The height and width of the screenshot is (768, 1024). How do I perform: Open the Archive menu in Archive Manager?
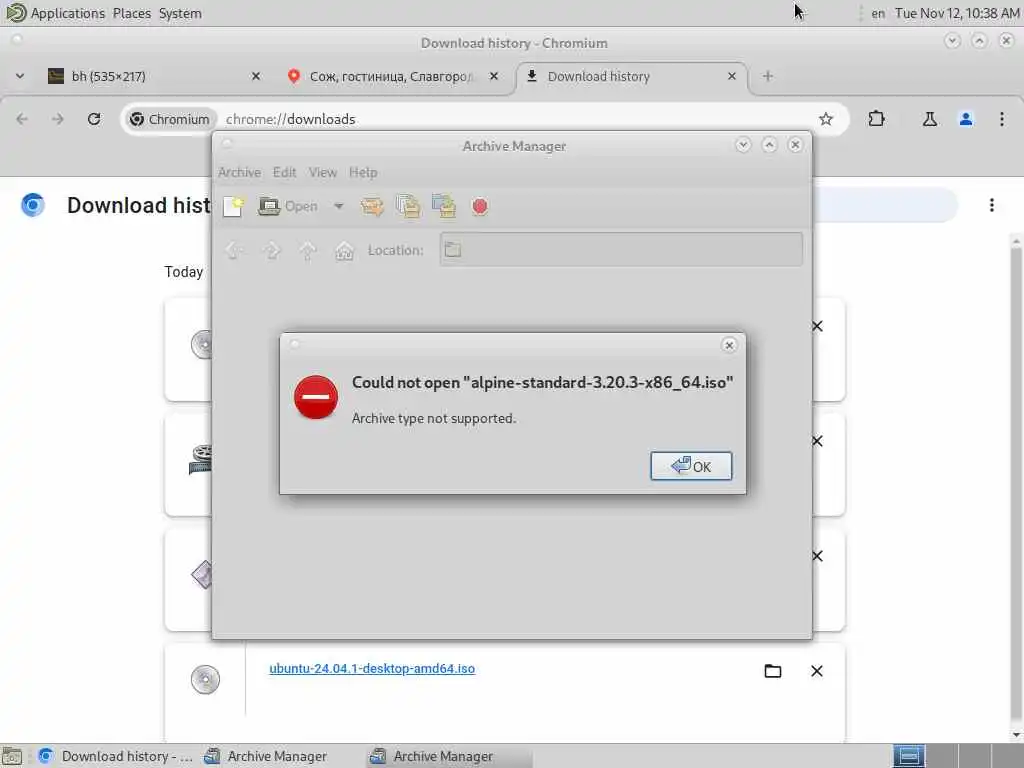(239, 172)
